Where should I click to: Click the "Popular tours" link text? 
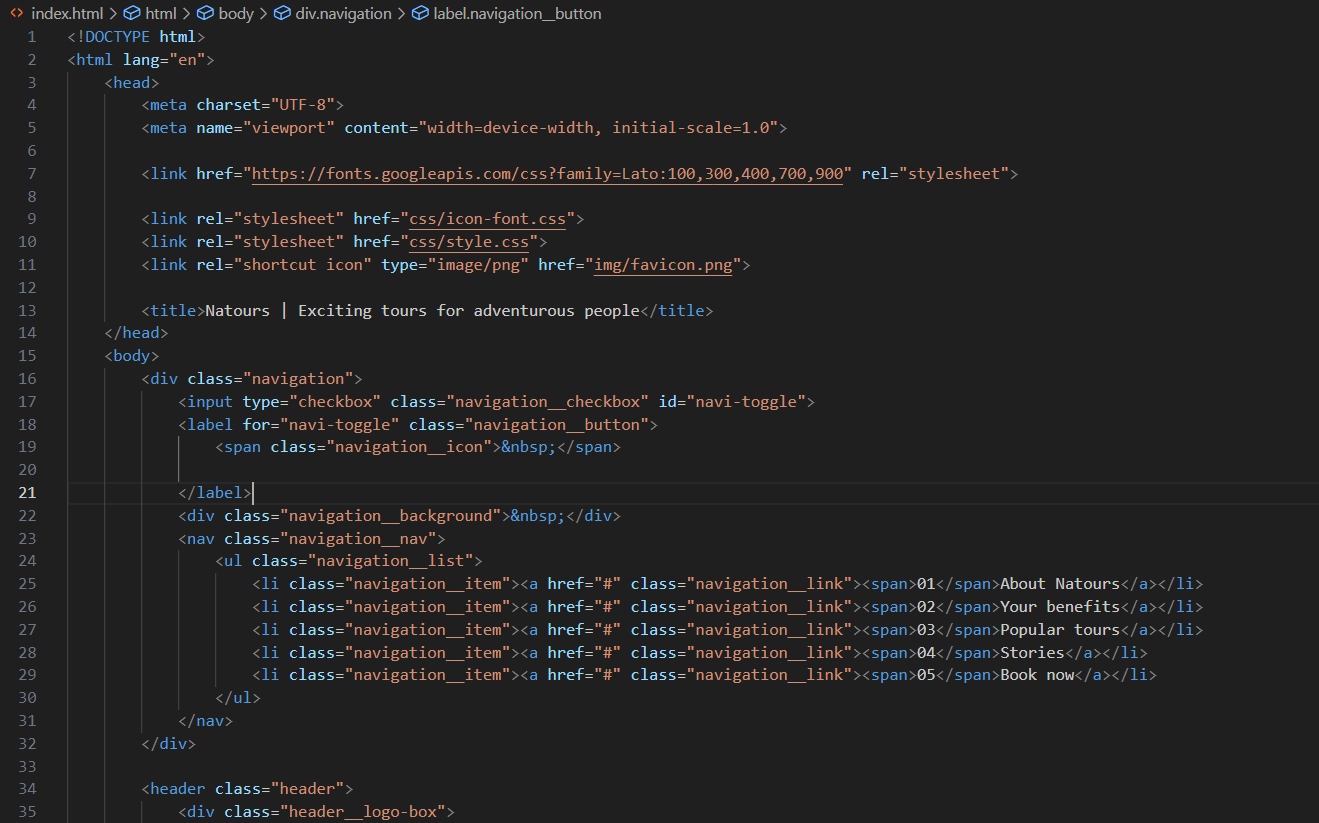pos(1060,630)
